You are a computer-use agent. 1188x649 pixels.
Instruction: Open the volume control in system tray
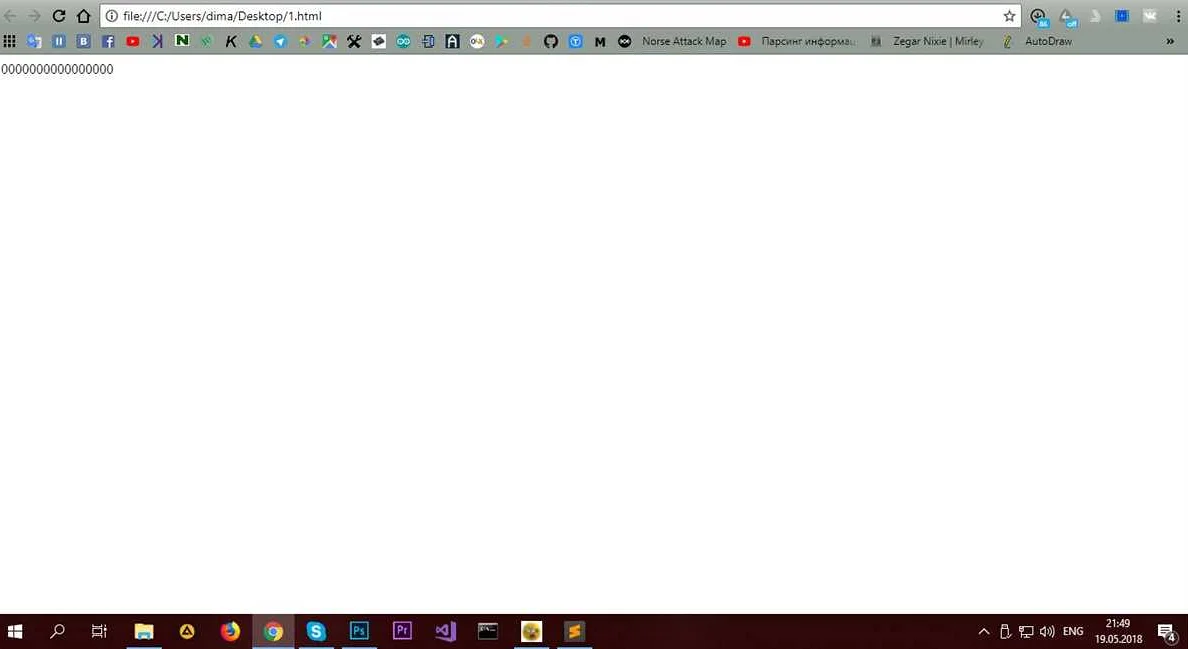[1047, 632]
